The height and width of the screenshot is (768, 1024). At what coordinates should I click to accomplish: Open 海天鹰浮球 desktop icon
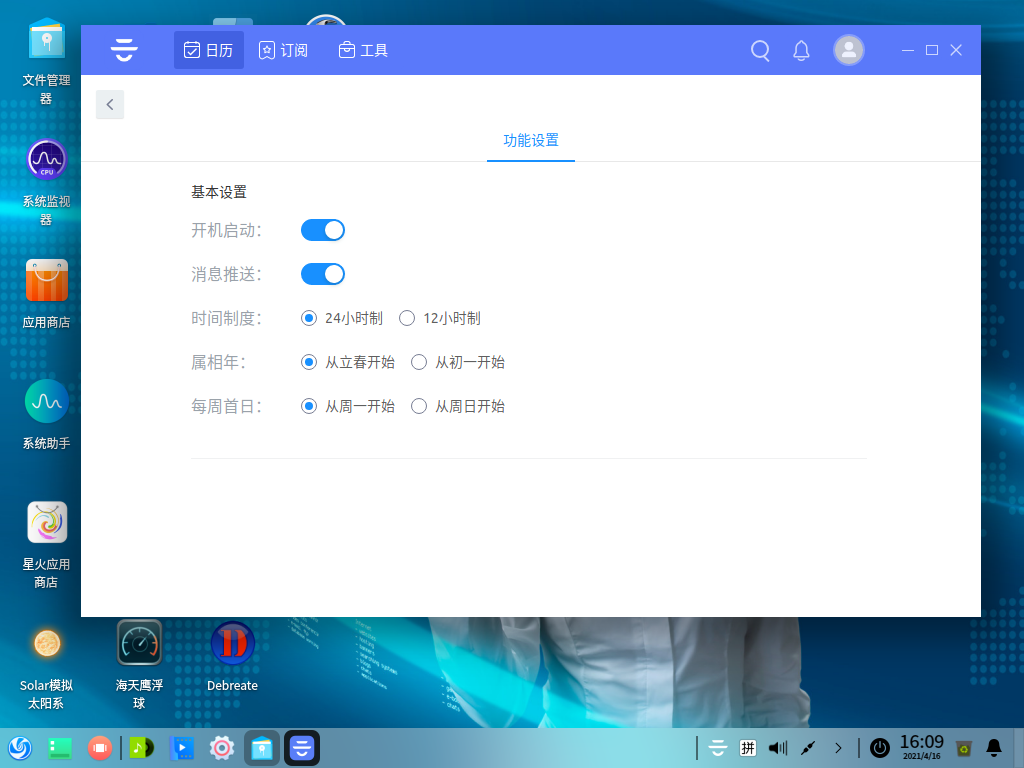[139, 666]
